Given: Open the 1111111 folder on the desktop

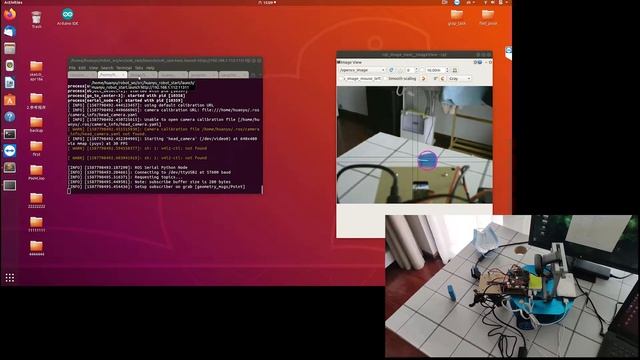Looking at the screenshot, I should pos(36,224).
